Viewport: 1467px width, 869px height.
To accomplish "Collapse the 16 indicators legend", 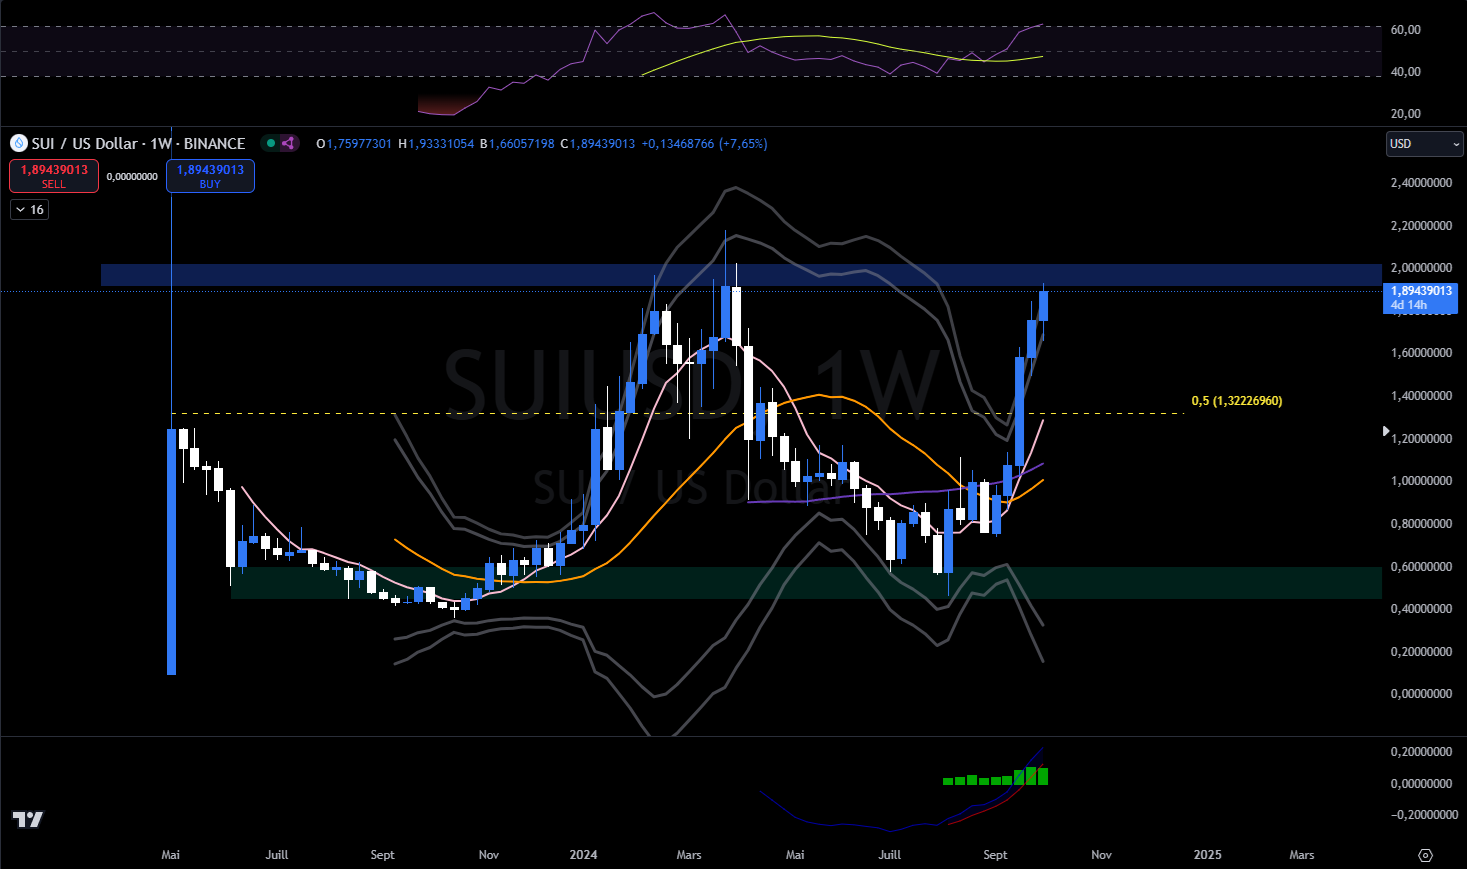I will point(29,210).
